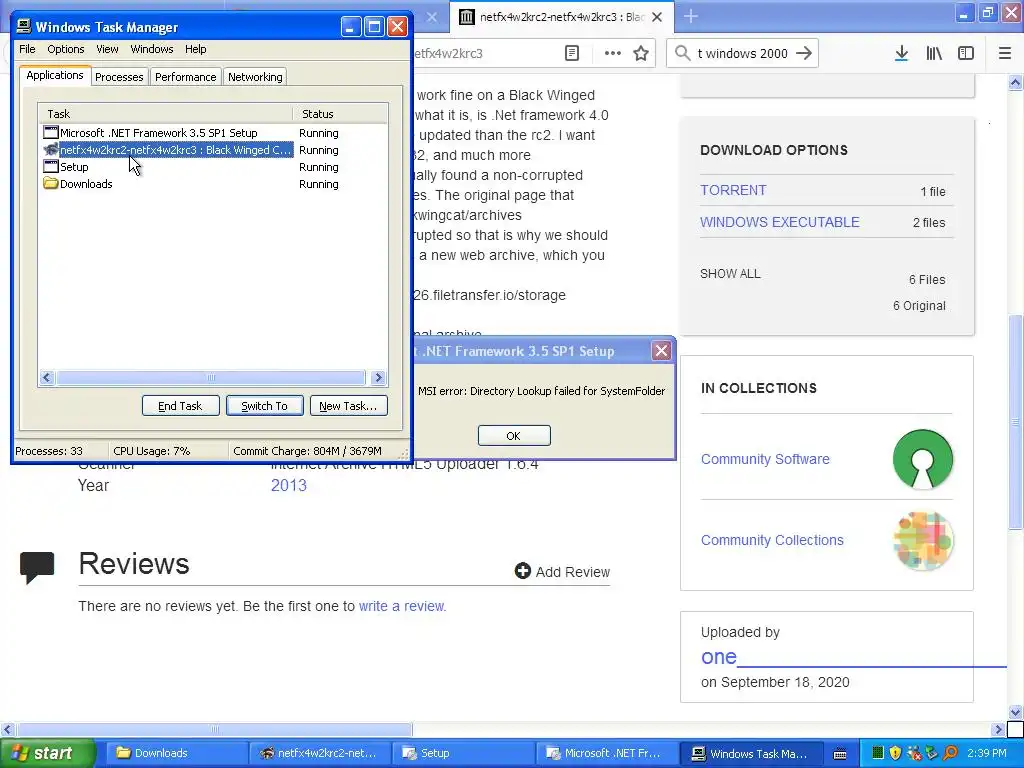The image size is (1024, 768).
Task: Open the downloads arrow in Firefox toolbar
Action: click(901, 54)
